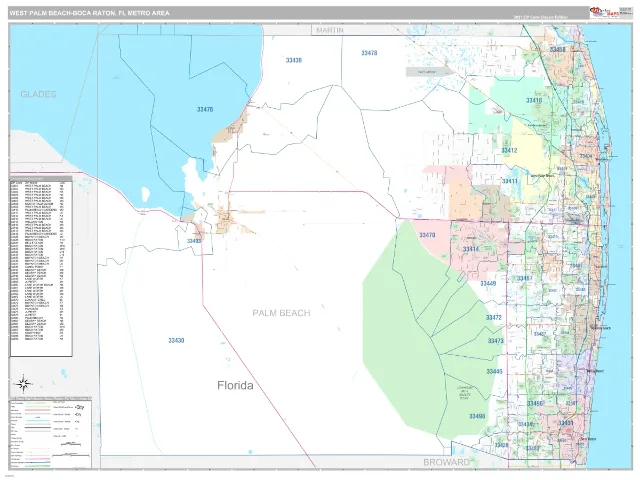Select ZIP code 33412 label

coord(509,150)
